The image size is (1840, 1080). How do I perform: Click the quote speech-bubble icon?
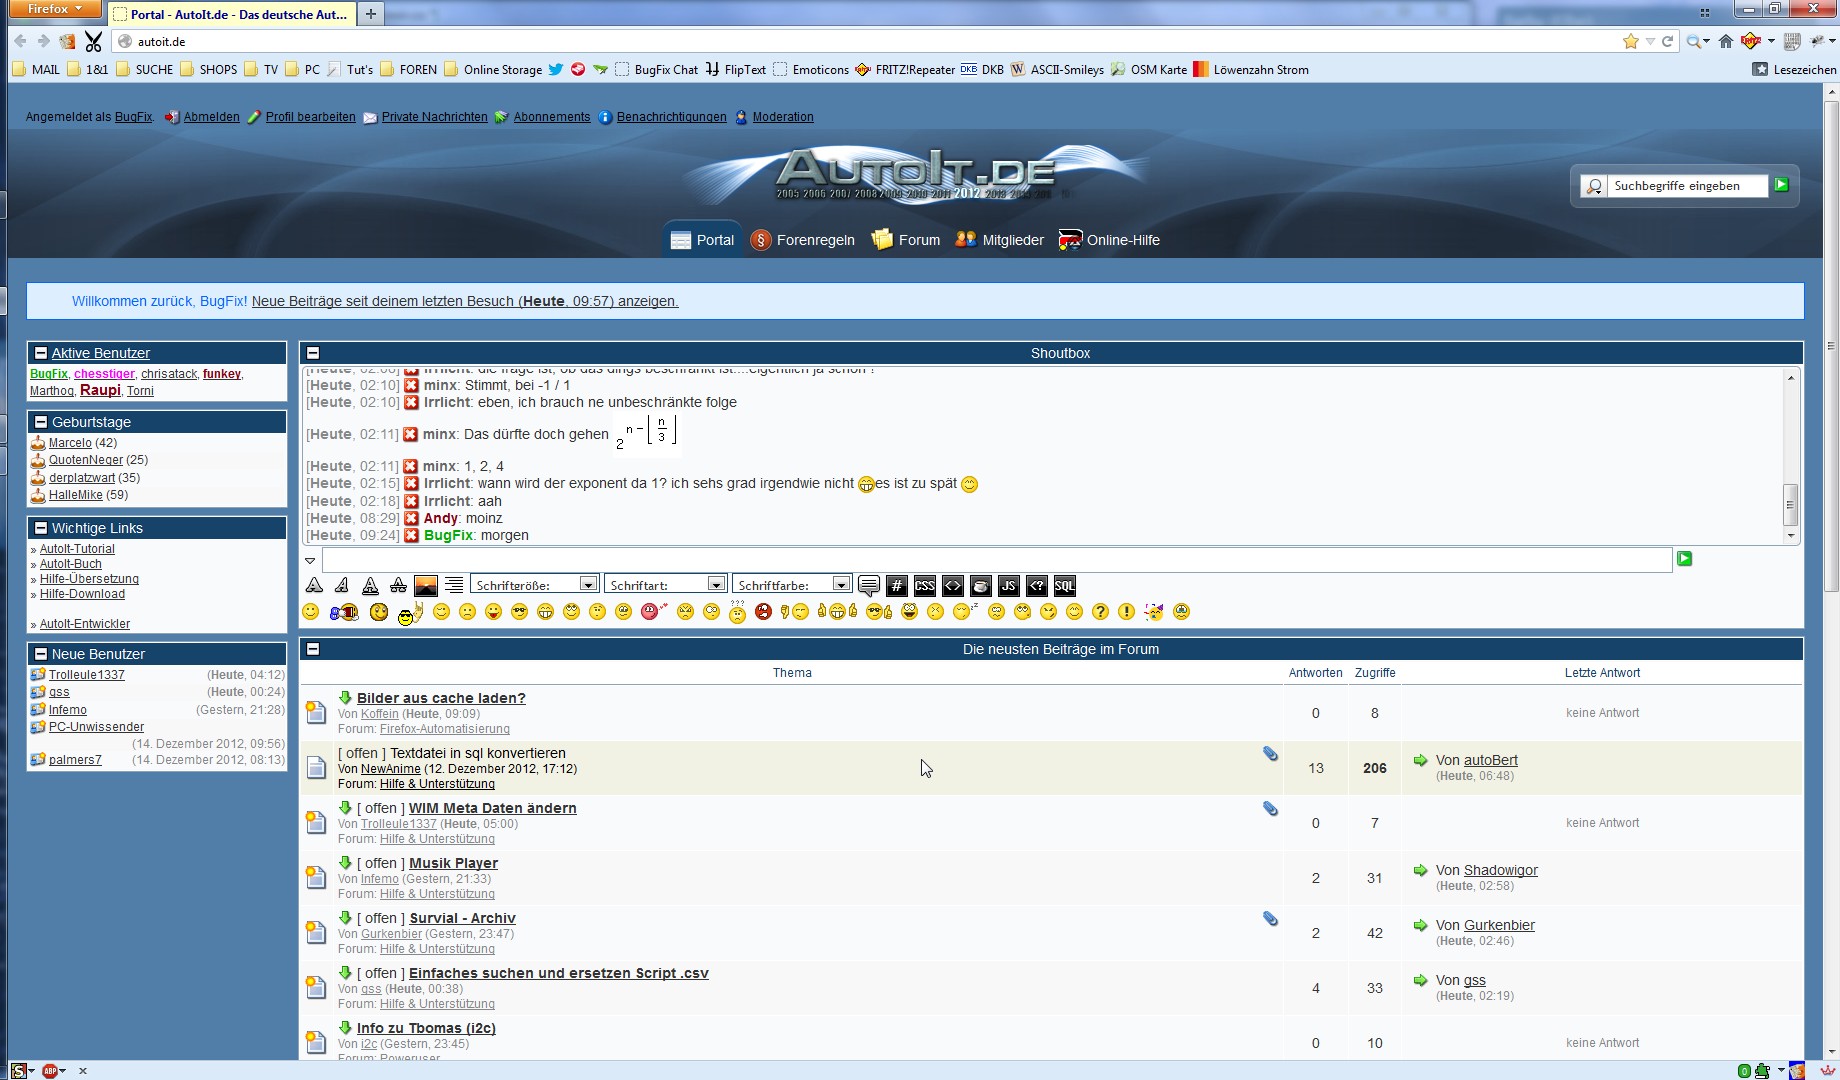pyautogui.click(x=868, y=586)
